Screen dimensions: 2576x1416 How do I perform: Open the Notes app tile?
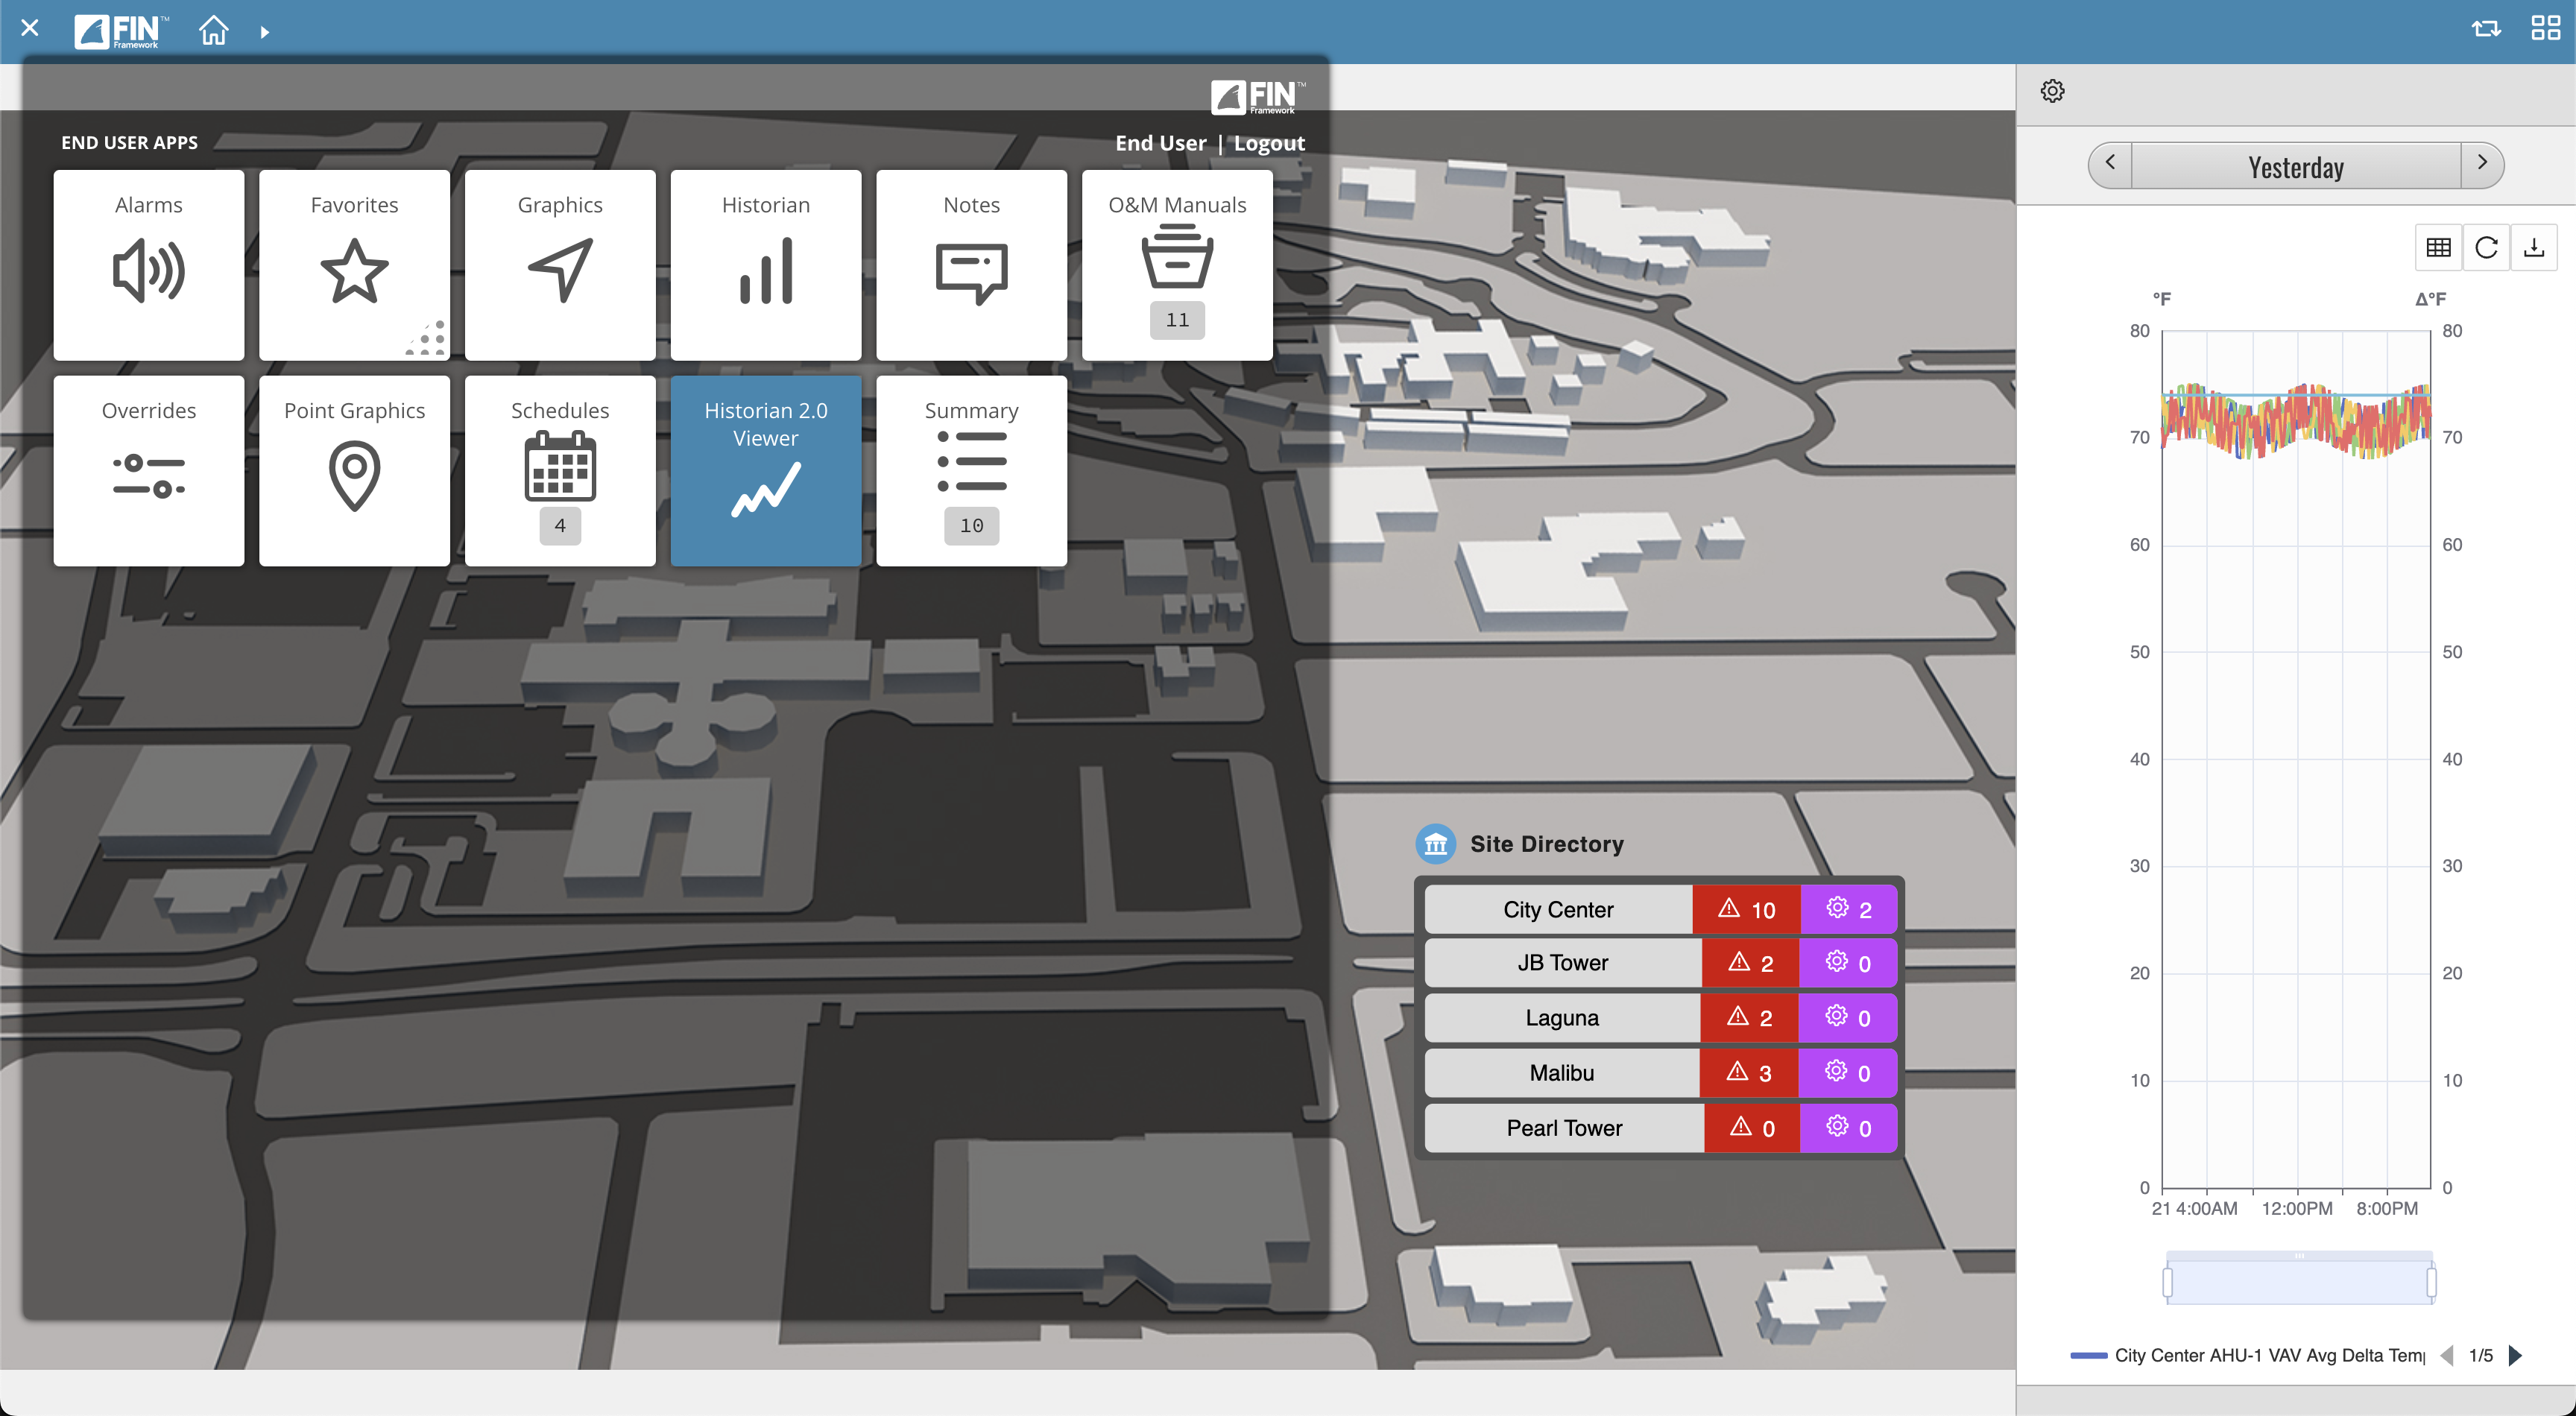[x=971, y=265]
